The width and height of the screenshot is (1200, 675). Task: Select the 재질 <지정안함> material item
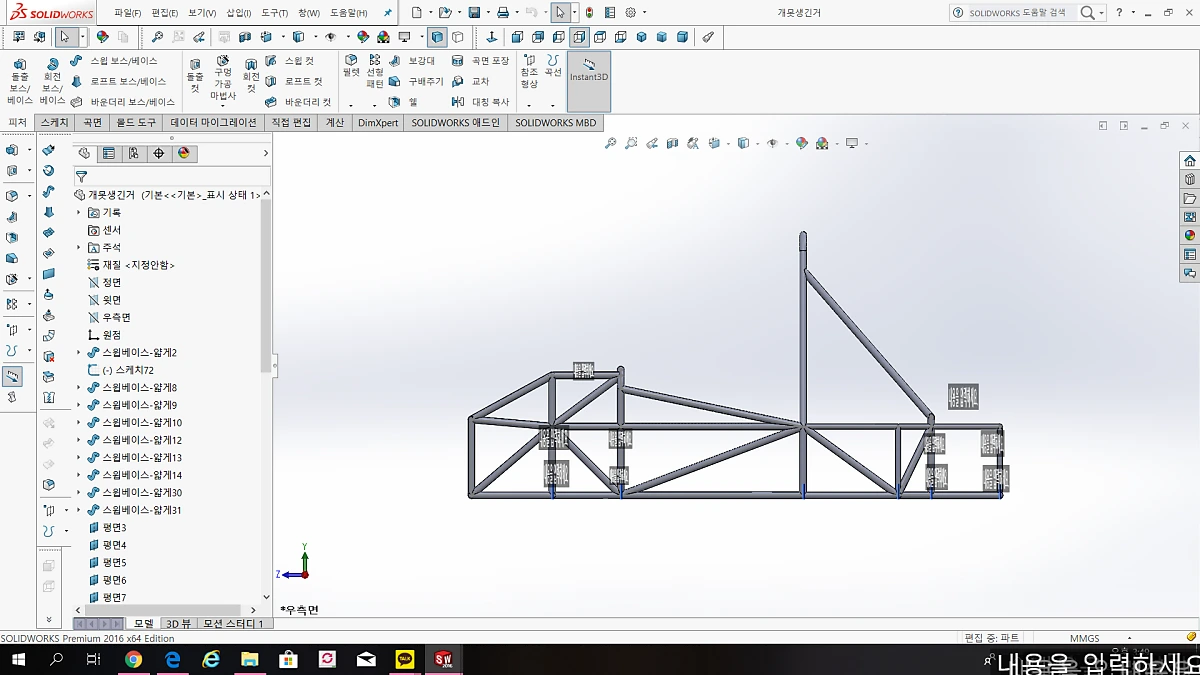(131, 265)
